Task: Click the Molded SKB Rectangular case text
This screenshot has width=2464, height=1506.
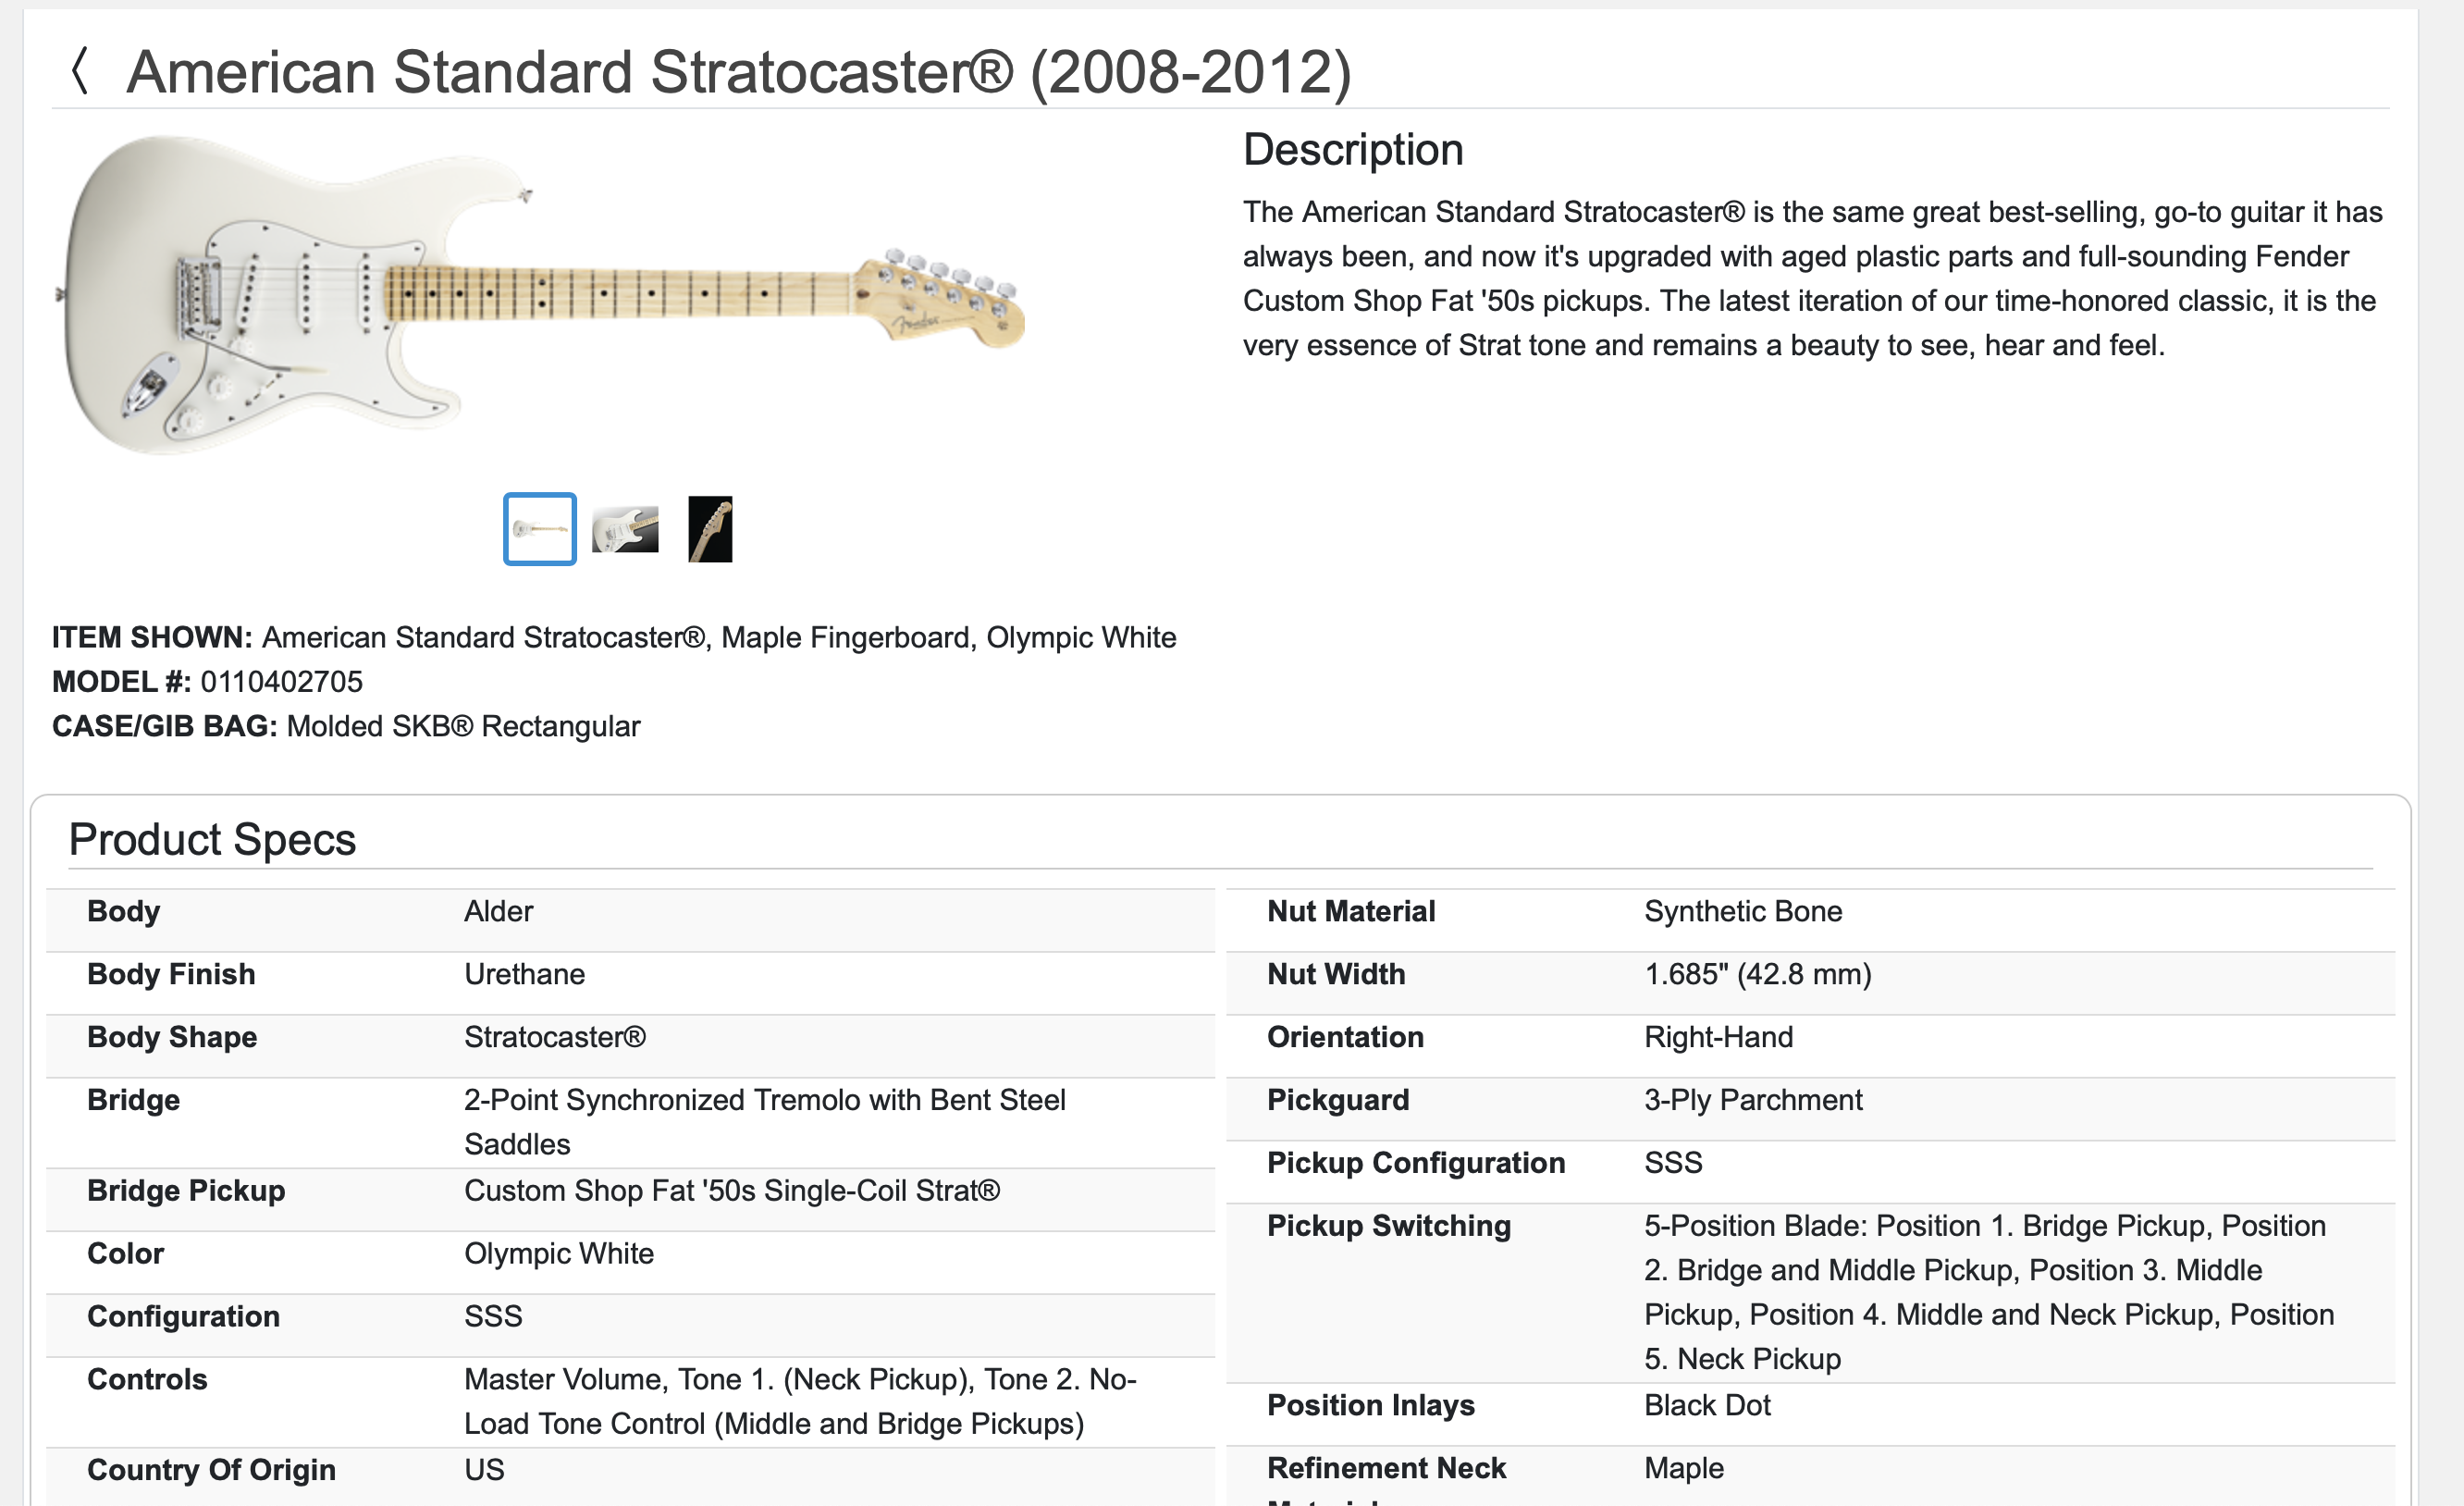Action: coord(463,726)
